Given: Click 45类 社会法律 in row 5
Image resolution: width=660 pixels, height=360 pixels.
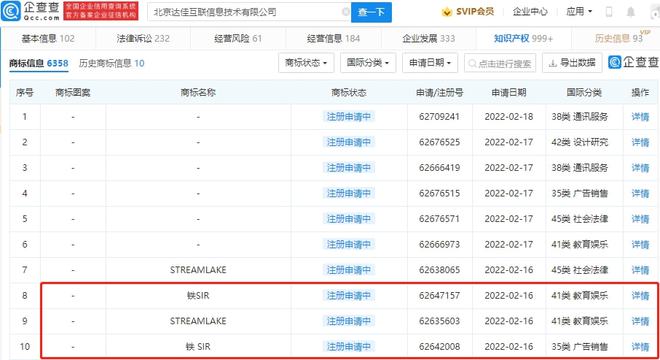Looking at the screenshot, I should click(x=580, y=219).
